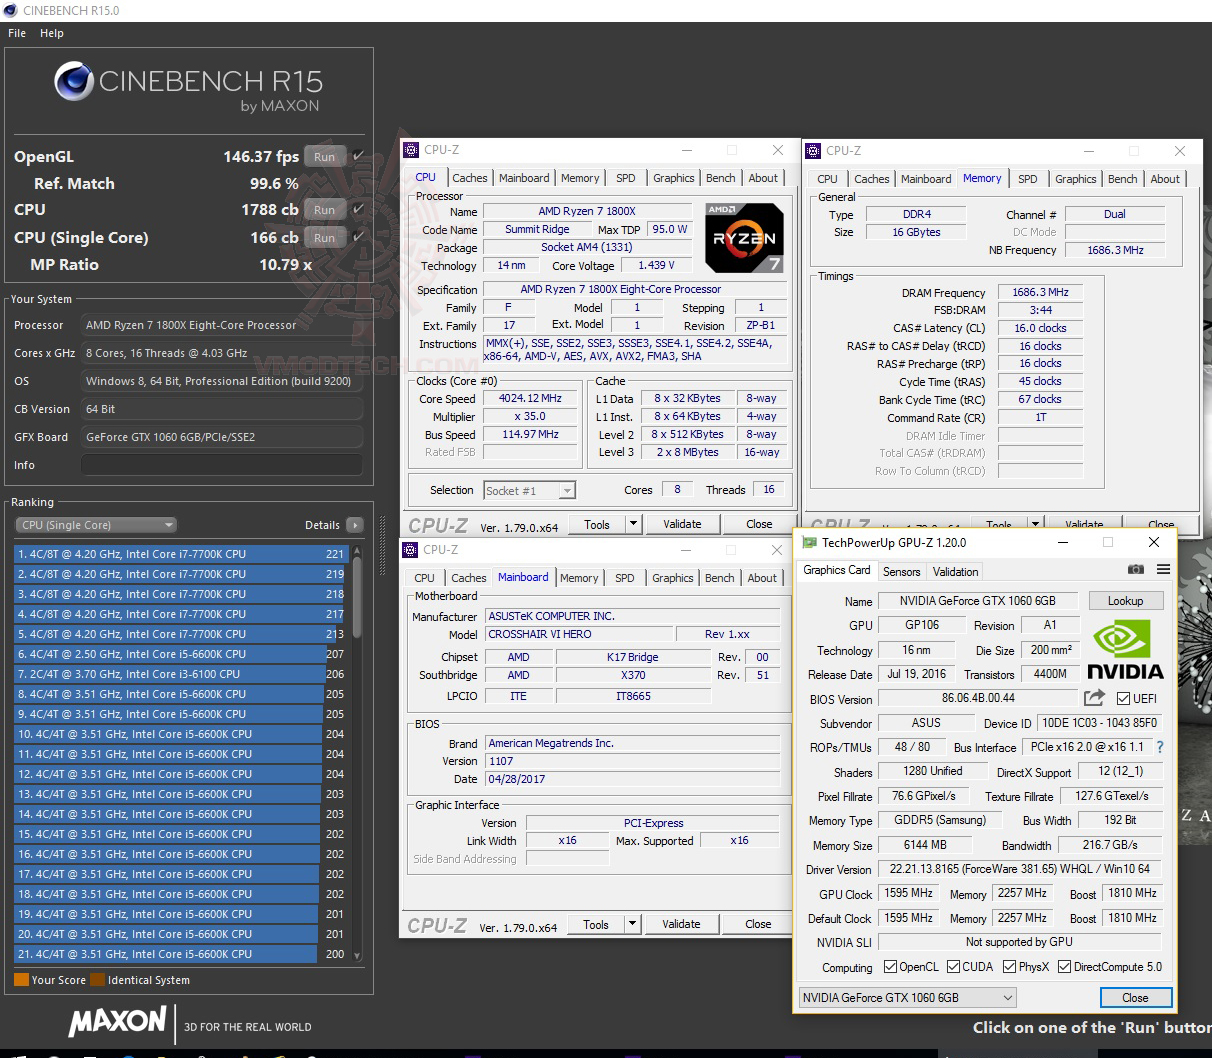Toggle the PhysX checkbox
Viewport: 1212px width, 1058px height.
1010,967
